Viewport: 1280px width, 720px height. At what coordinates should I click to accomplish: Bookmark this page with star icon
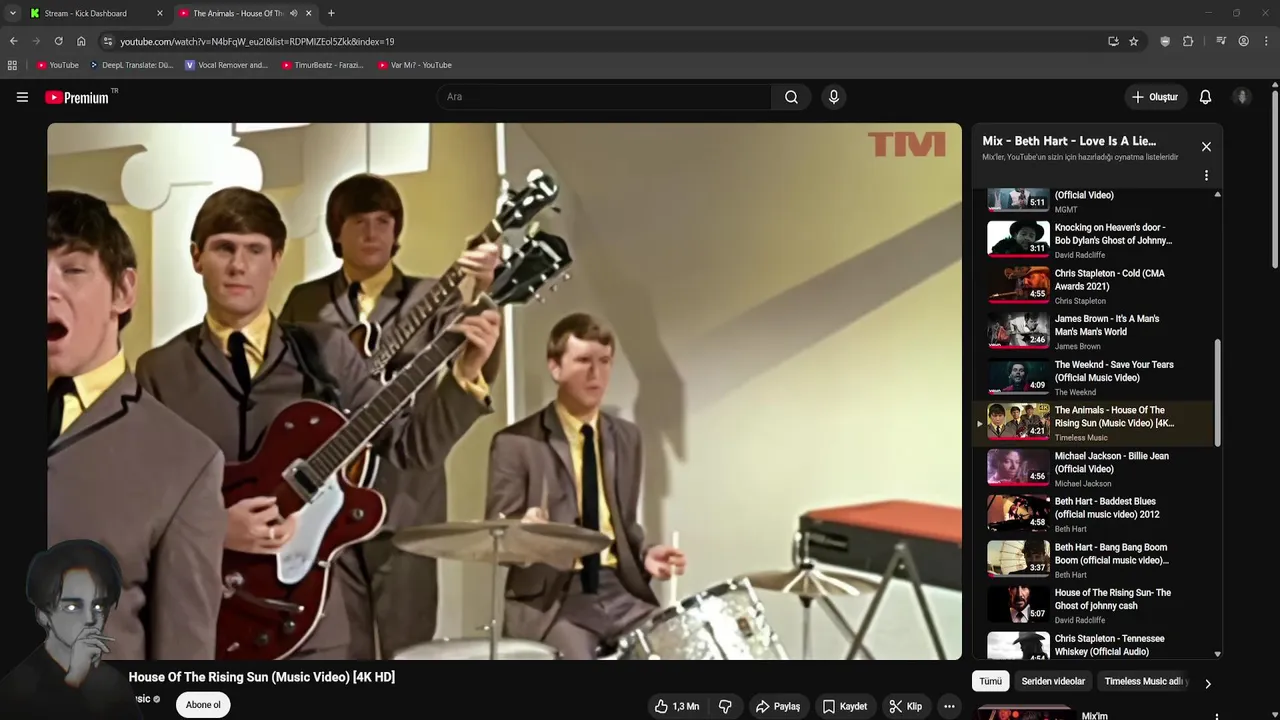pos(1133,41)
